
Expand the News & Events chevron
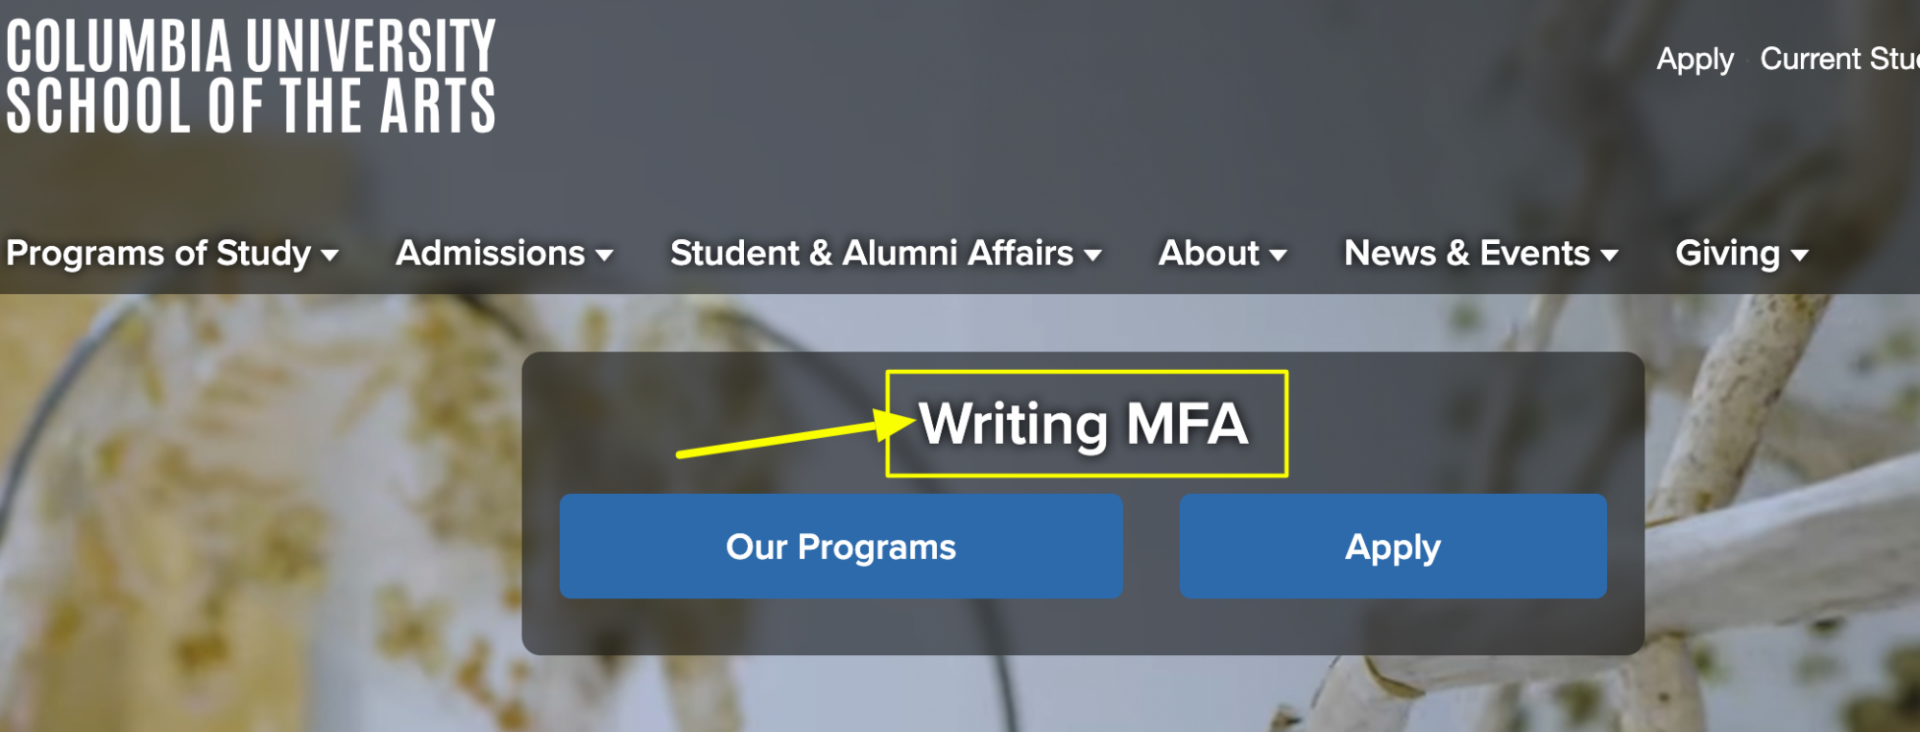click(1612, 256)
